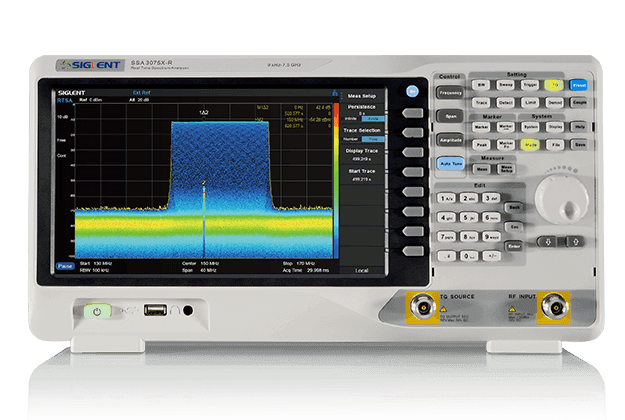This screenshot has width=625, height=420.
Task: Select Number under Trace Selection
Action: click(351, 139)
